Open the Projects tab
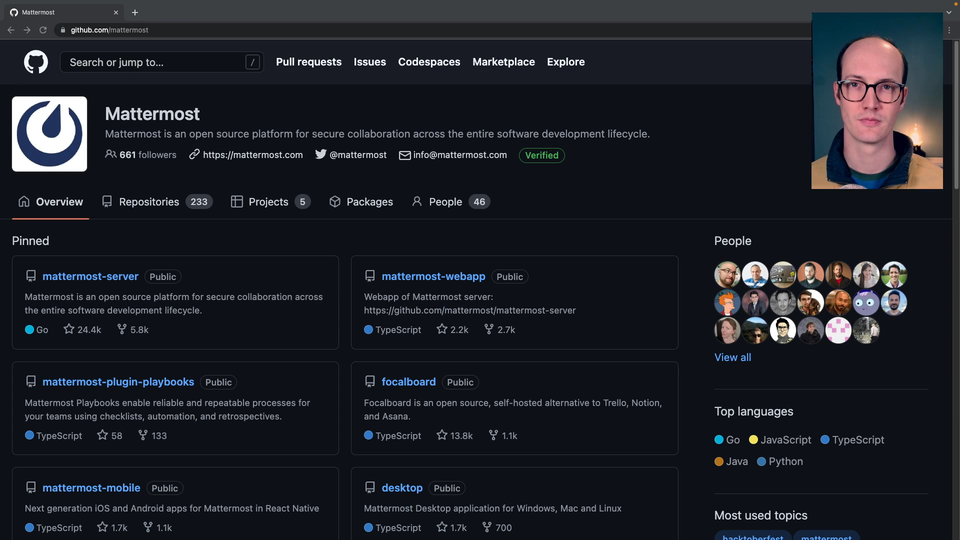Viewport: 960px width, 540px height. (269, 202)
